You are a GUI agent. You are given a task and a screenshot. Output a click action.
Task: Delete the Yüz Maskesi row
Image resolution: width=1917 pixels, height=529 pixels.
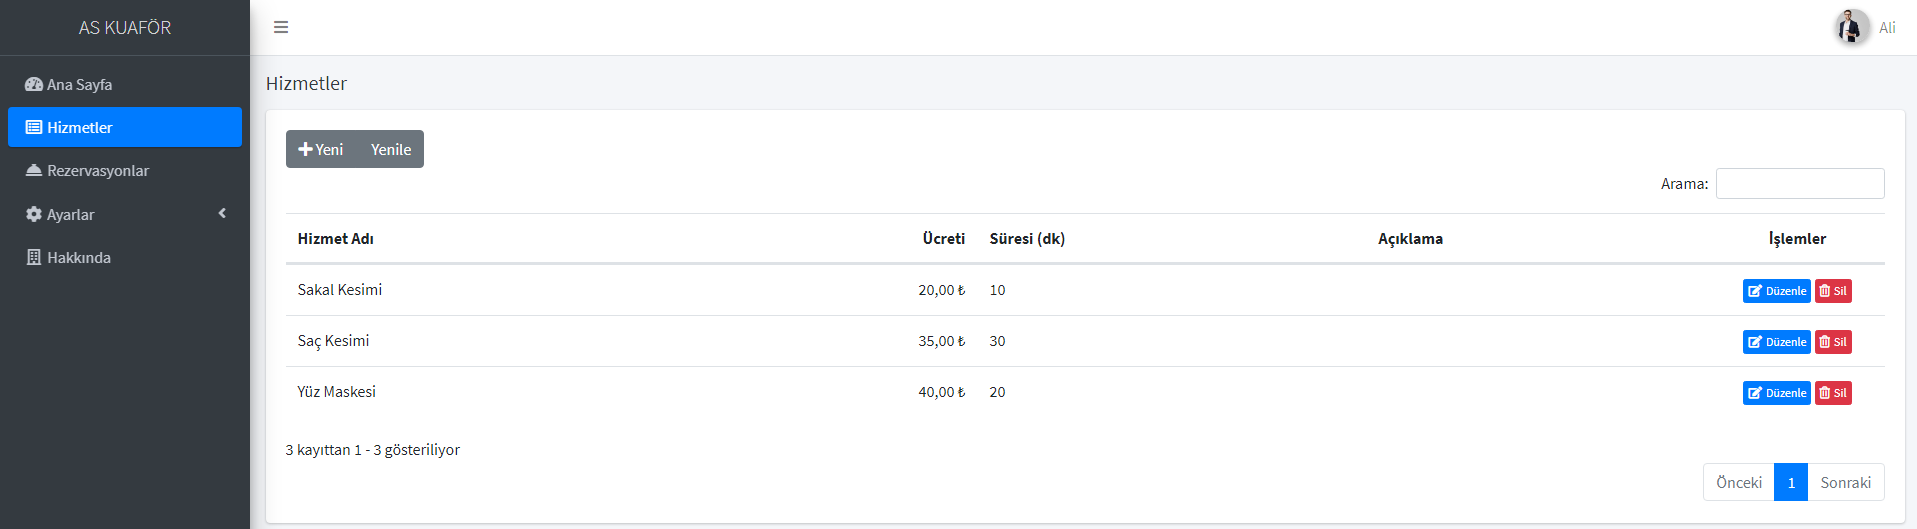pyautogui.click(x=1833, y=393)
